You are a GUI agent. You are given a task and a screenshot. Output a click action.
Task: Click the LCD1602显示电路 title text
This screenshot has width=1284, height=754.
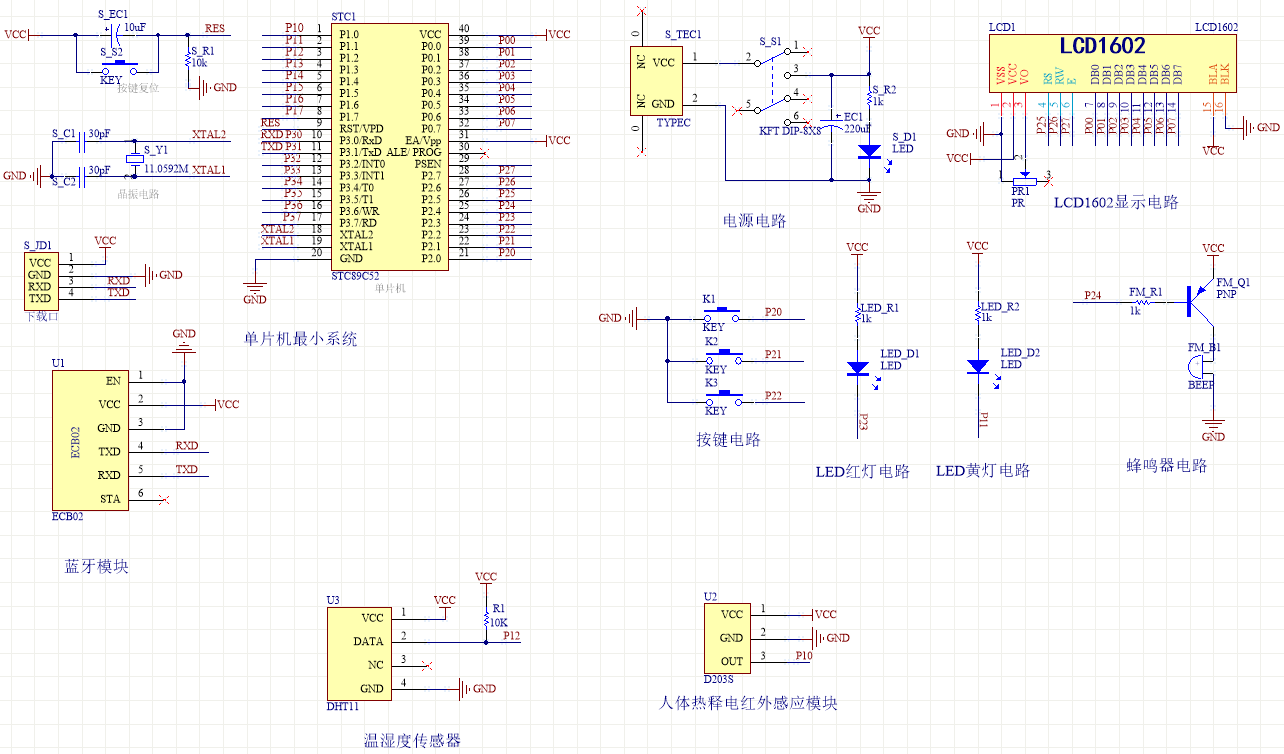(x=1116, y=202)
